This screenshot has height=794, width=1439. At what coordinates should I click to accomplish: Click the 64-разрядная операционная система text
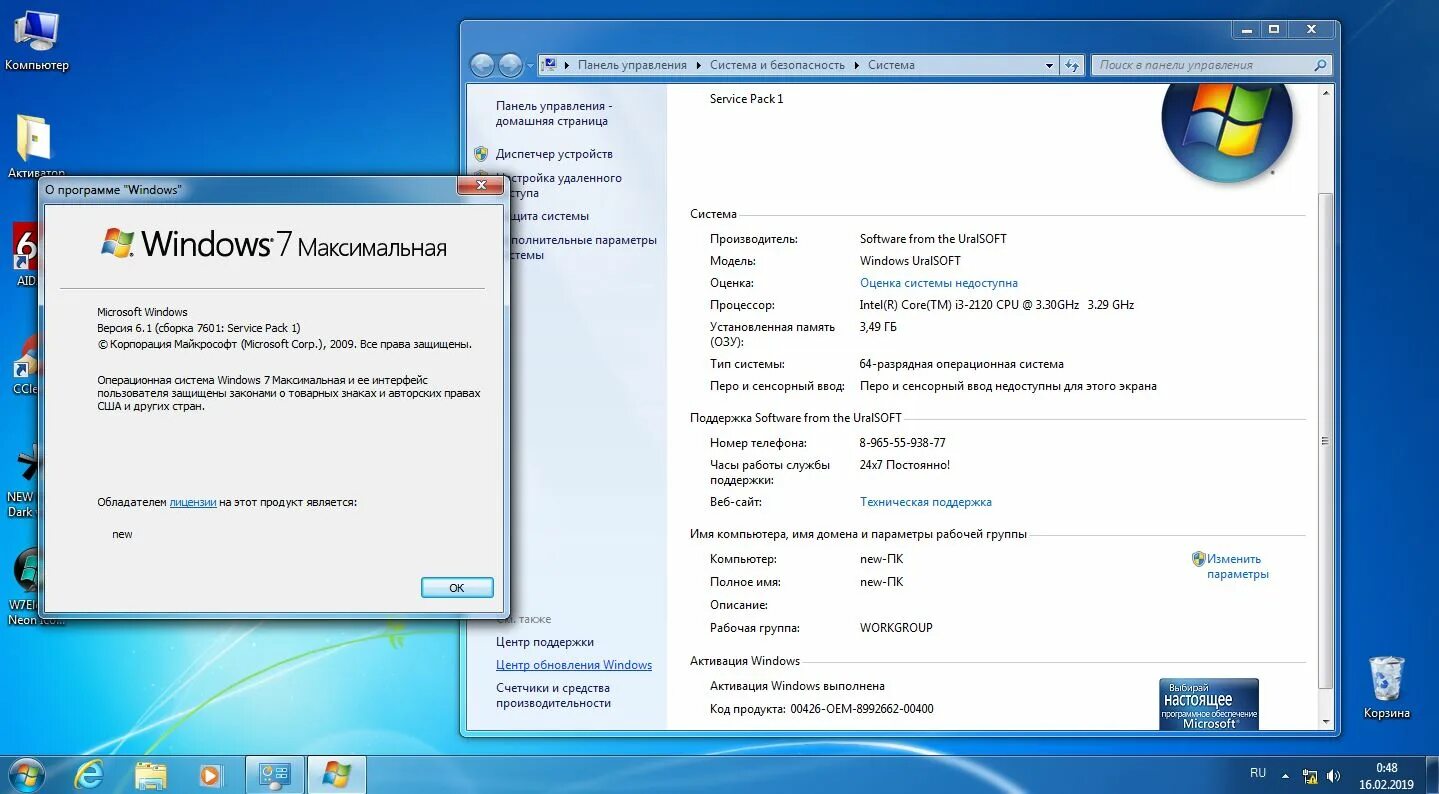[x=961, y=364]
